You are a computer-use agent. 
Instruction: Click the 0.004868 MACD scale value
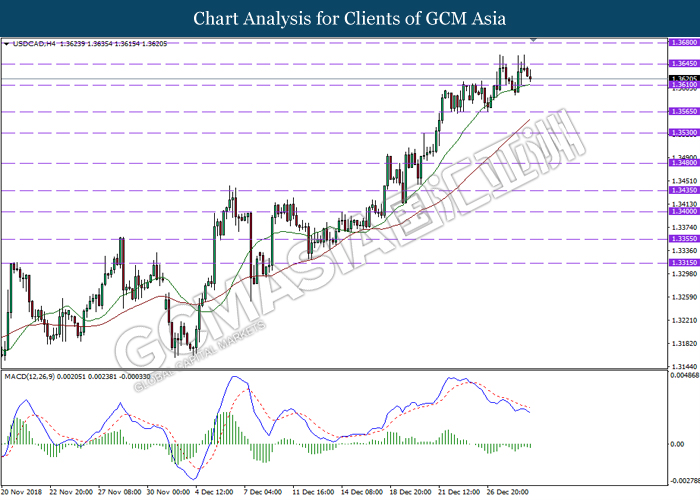click(685, 375)
